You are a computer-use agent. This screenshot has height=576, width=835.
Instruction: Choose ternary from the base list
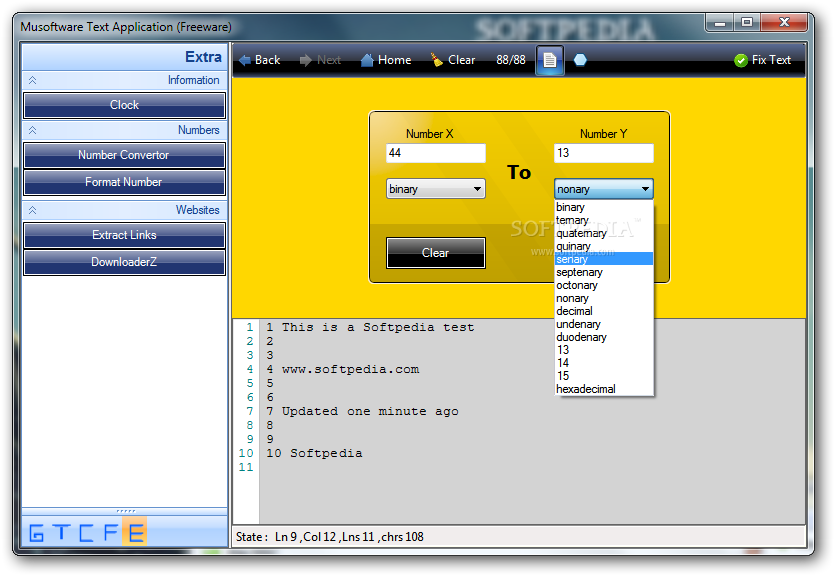603,220
